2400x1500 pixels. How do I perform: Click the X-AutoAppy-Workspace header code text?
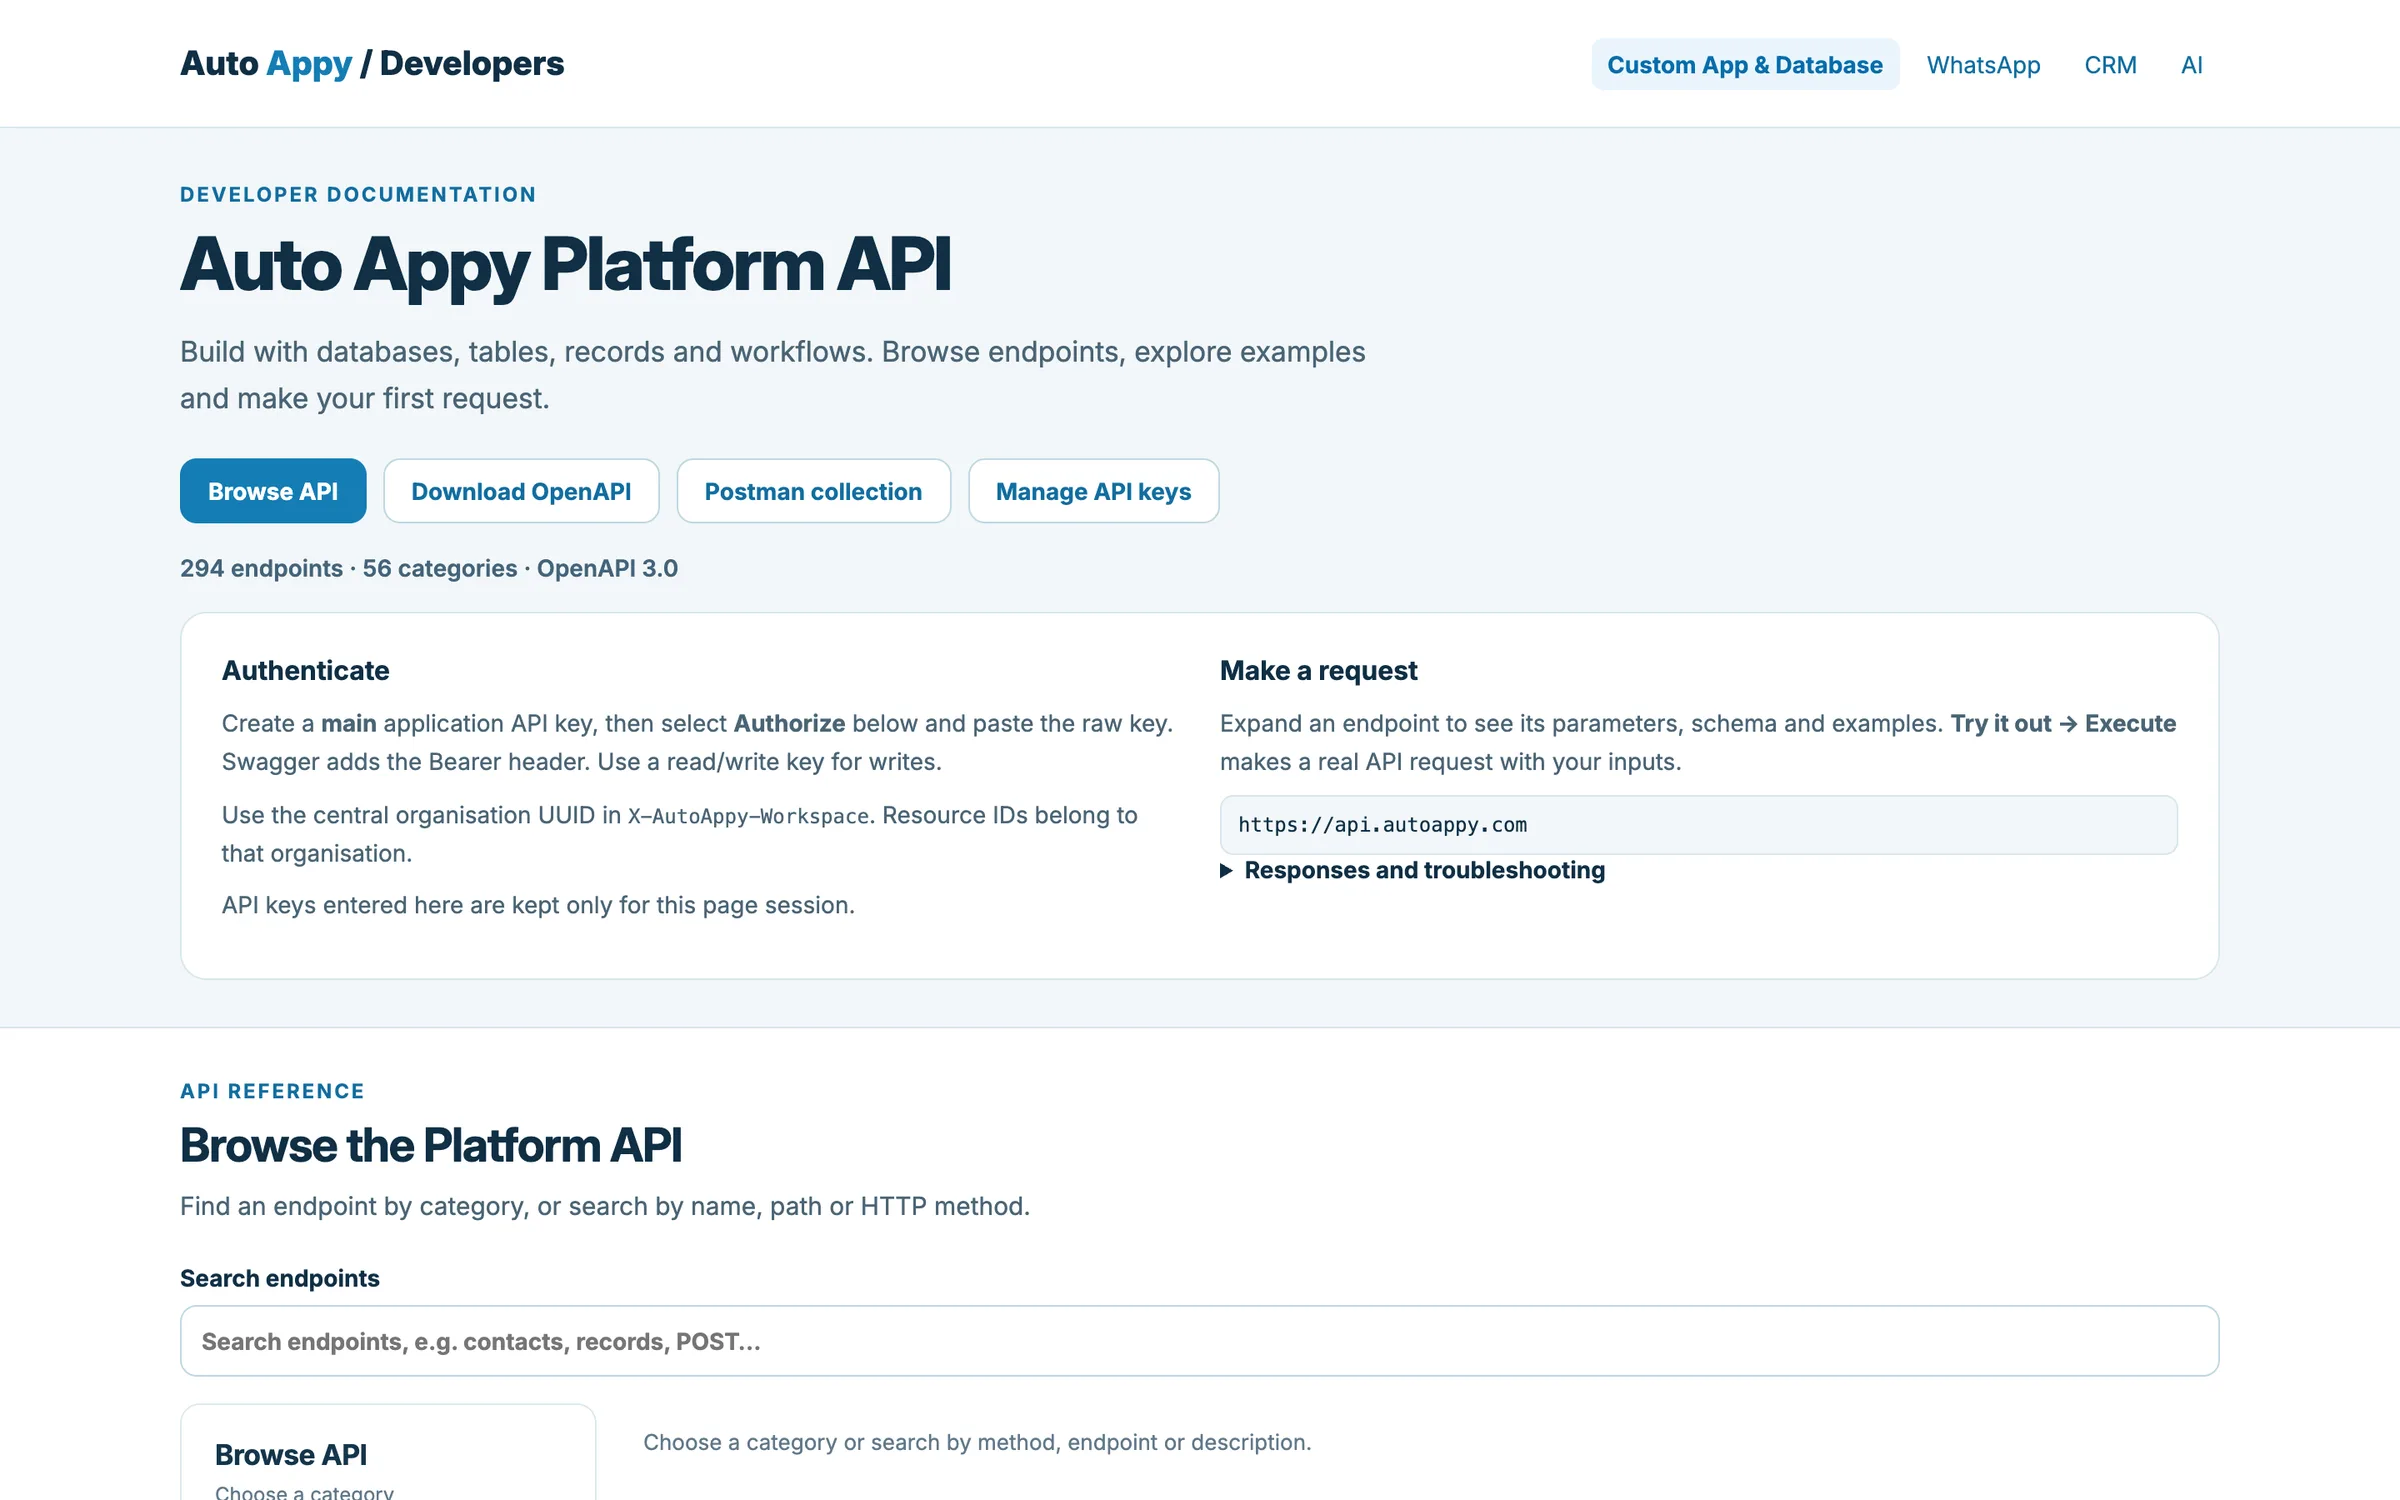pos(748,816)
